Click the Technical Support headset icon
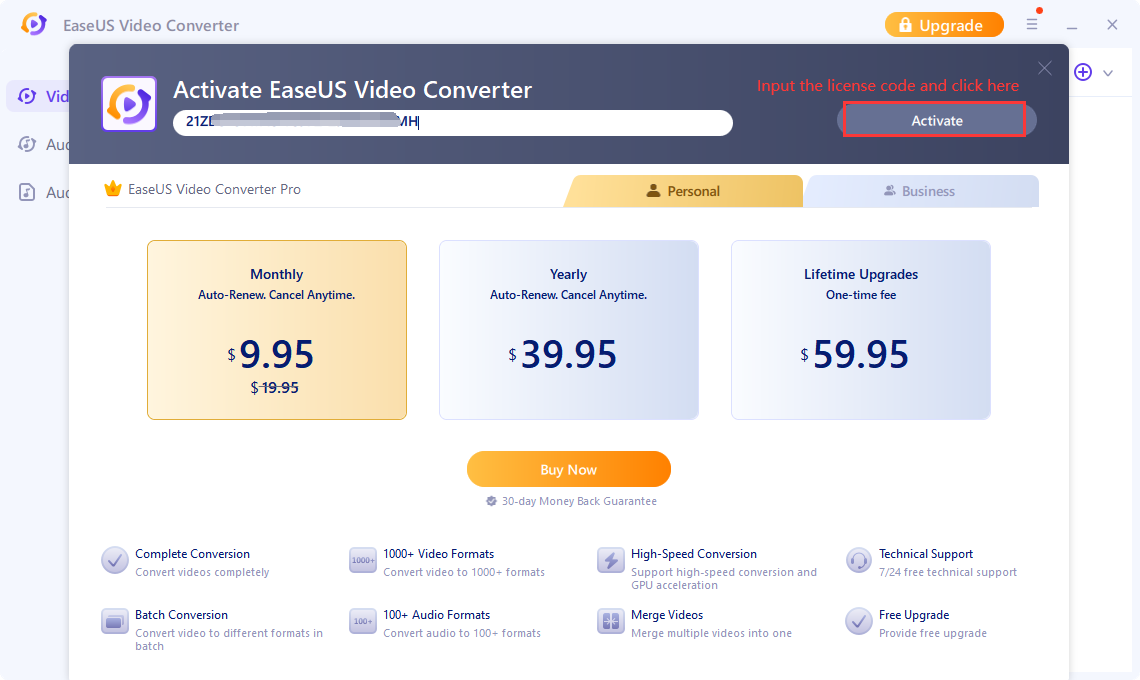 point(859,560)
